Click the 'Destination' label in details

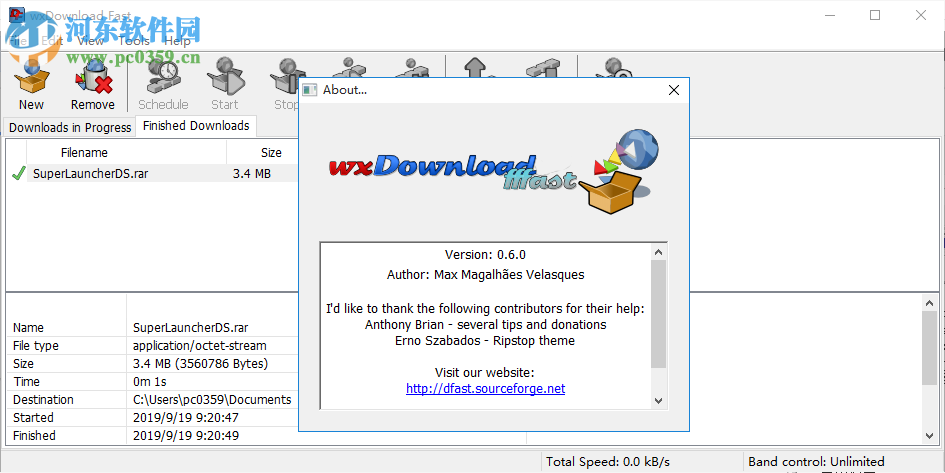[43, 400]
